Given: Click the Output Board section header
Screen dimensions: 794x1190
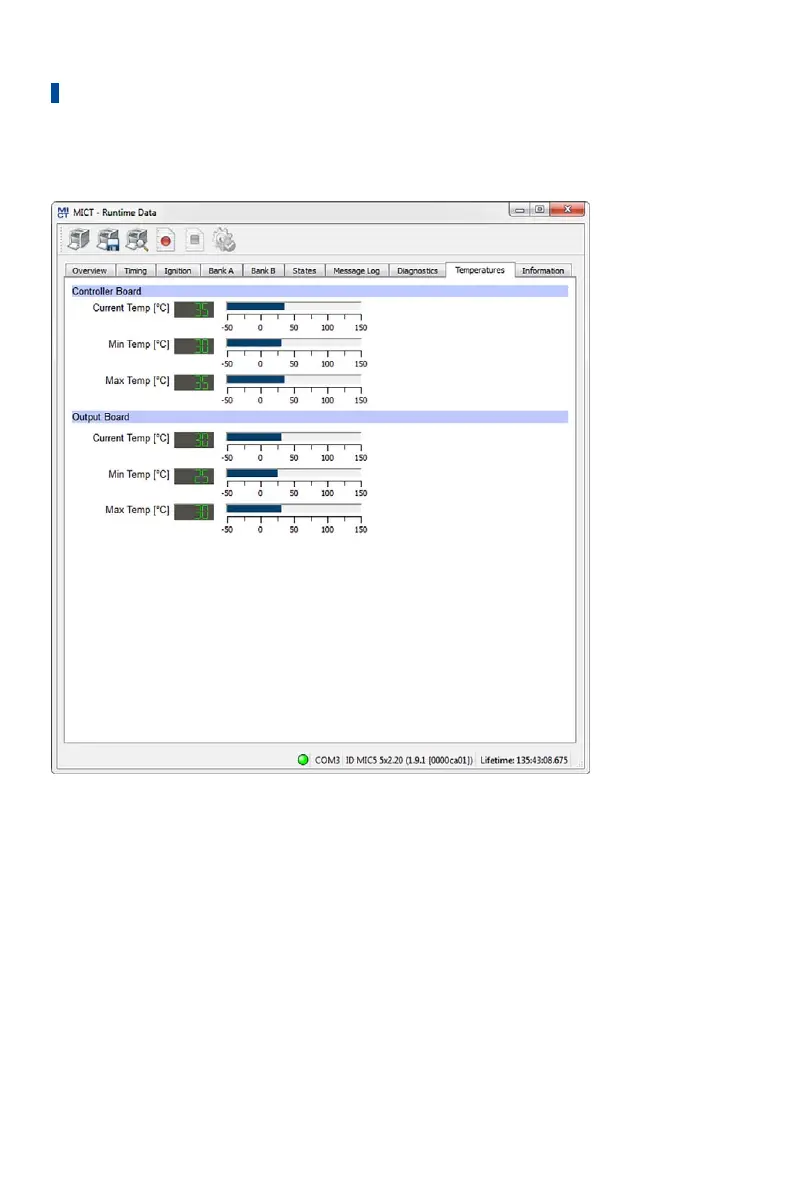Looking at the screenshot, I should (319, 417).
